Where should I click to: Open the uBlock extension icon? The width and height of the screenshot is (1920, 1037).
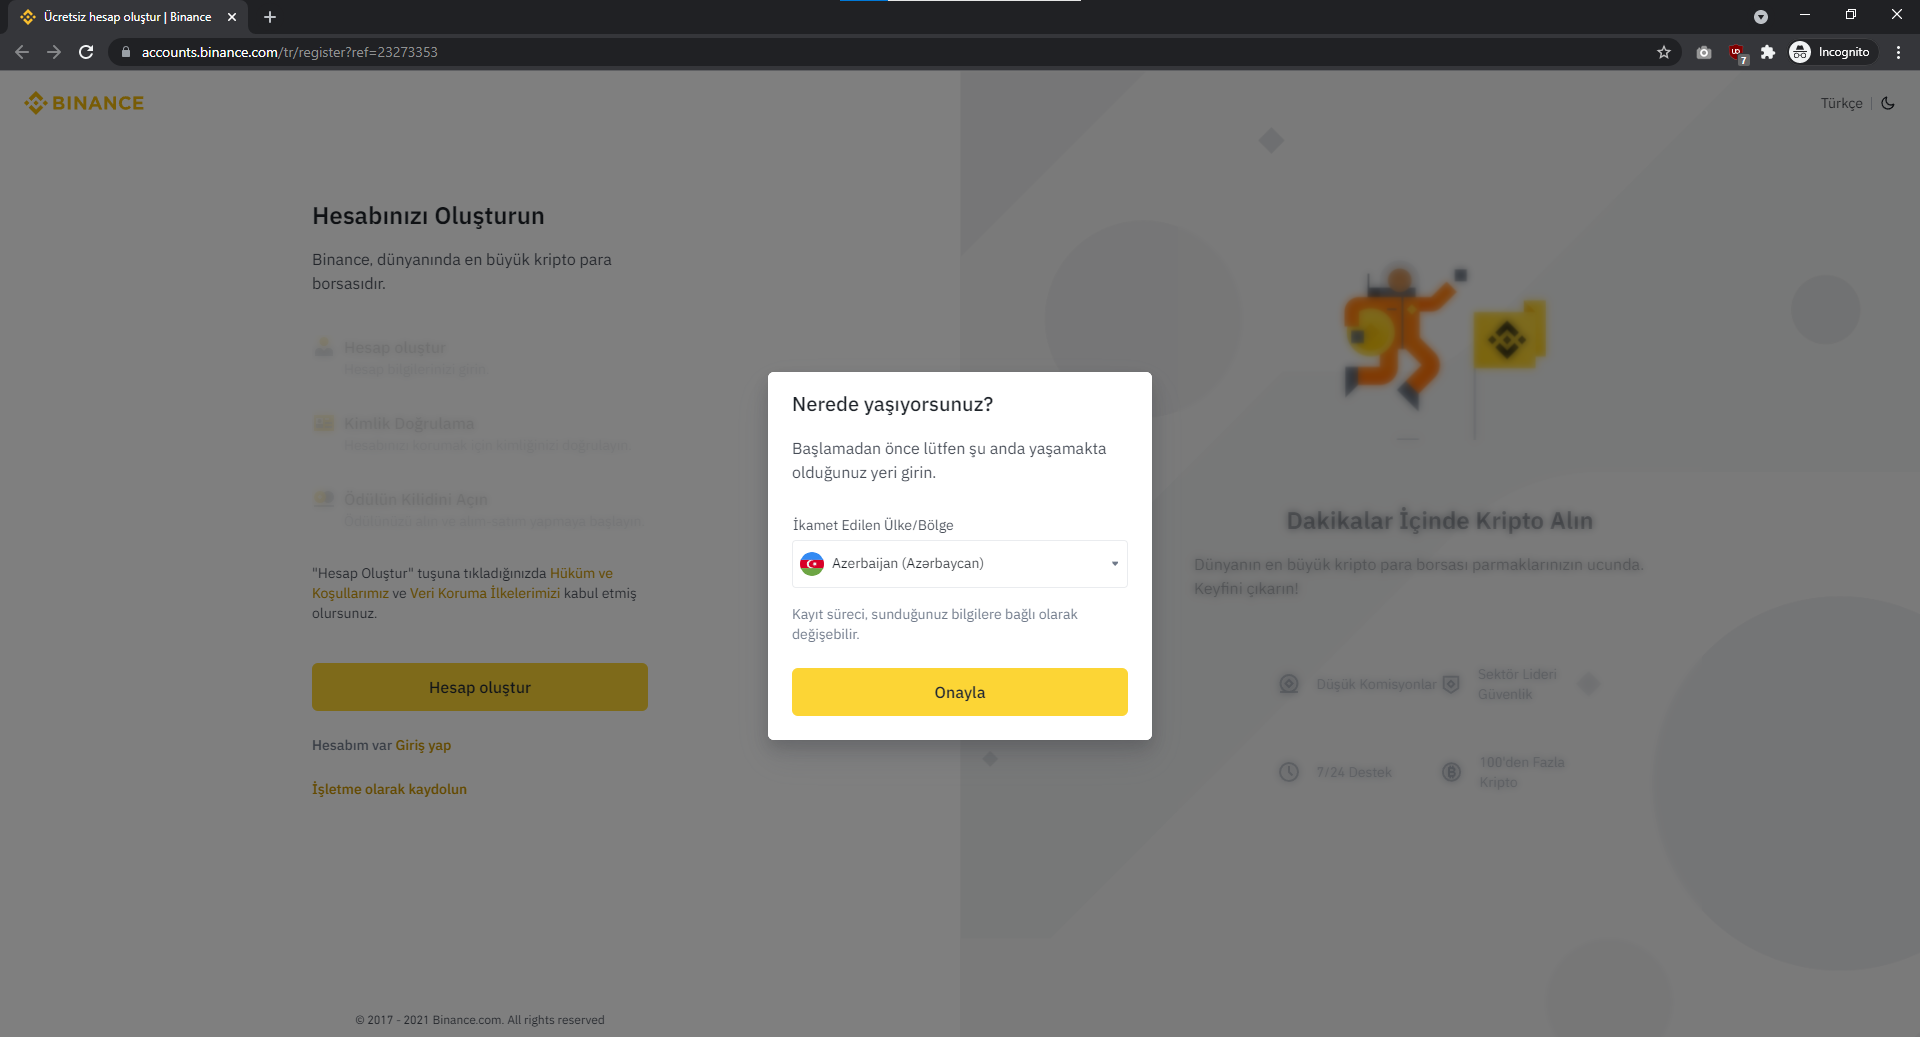click(x=1737, y=52)
